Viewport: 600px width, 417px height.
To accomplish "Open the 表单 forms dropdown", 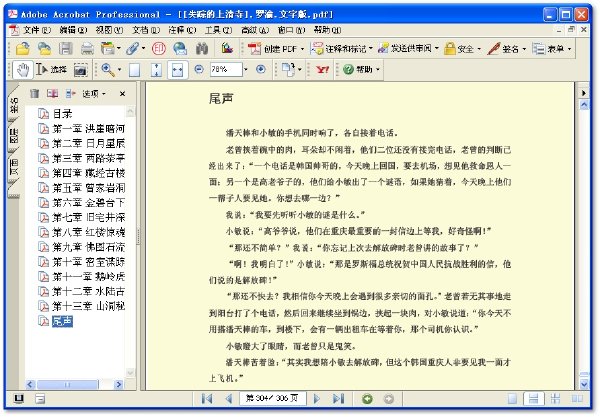I will pos(552,49).
